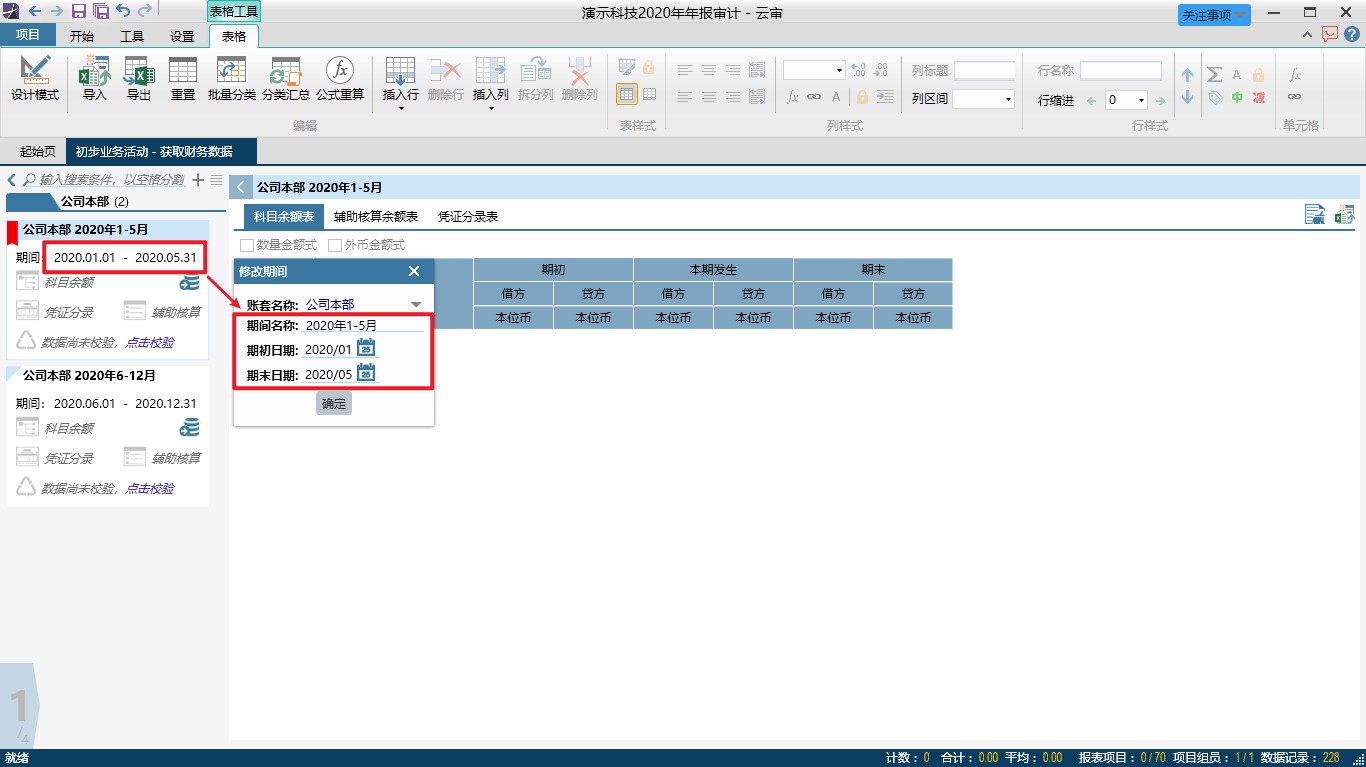Open the 关注事项 dropdown
The width and height of the screenshot is (1366, 767).
tap(1215, 15)
